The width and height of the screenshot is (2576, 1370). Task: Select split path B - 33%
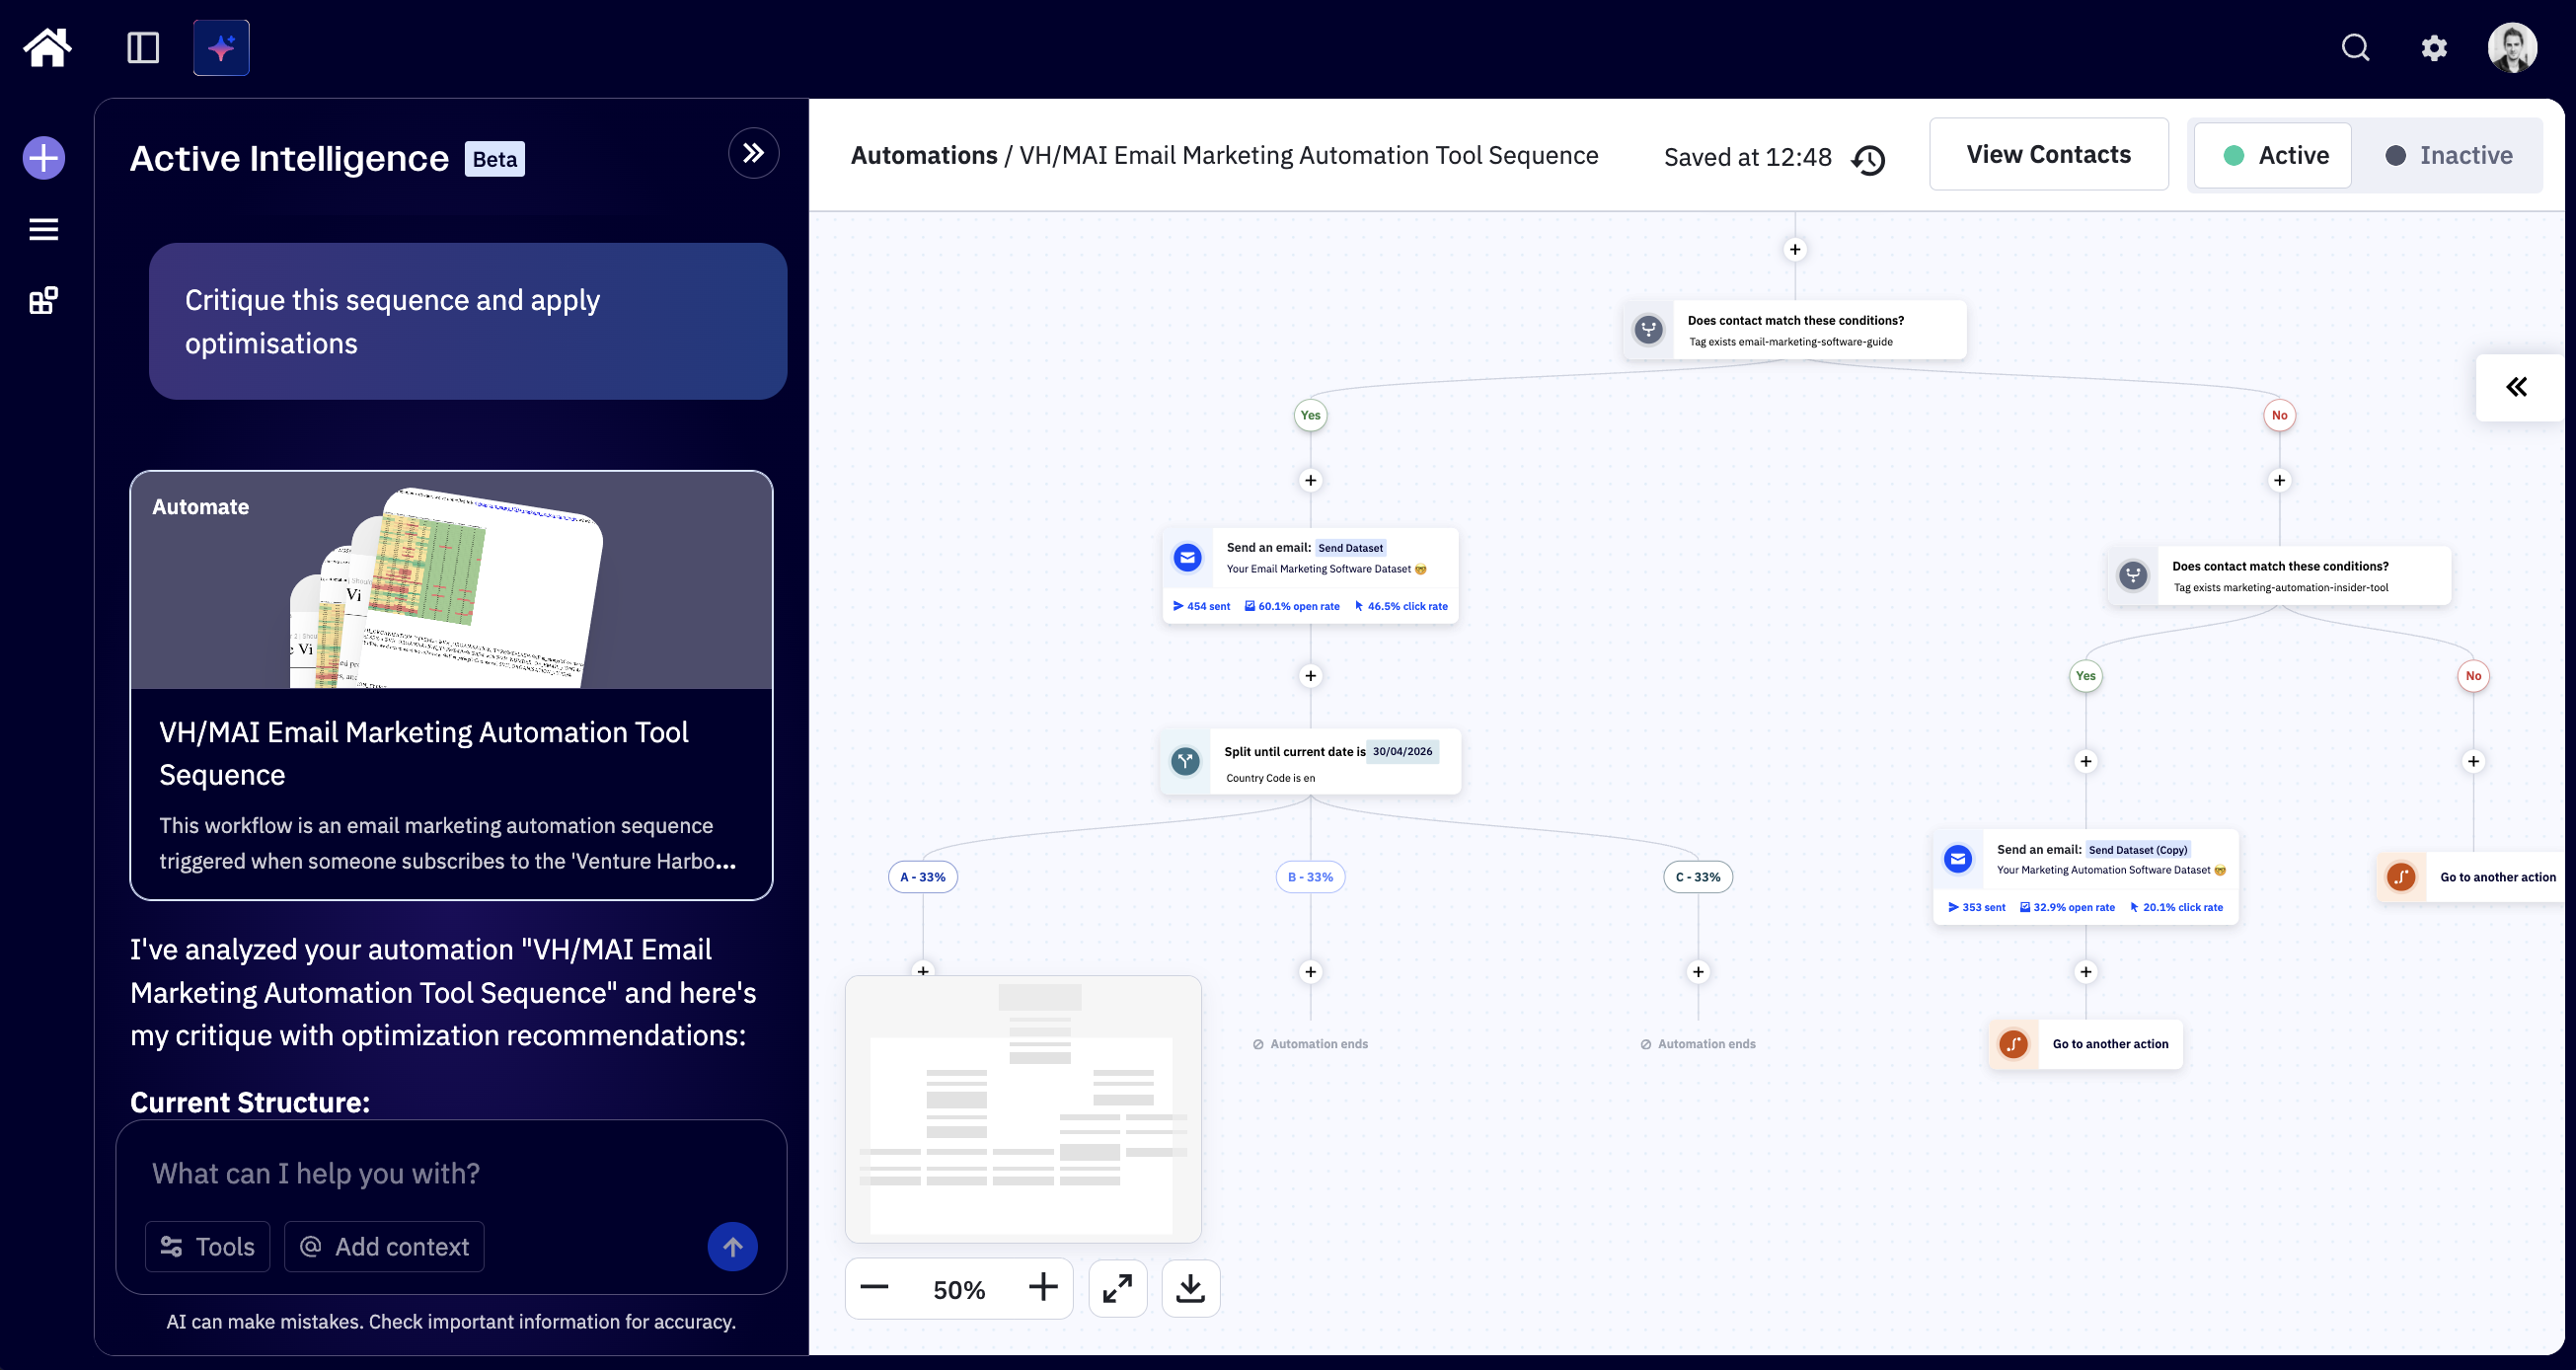[1310, 877]
